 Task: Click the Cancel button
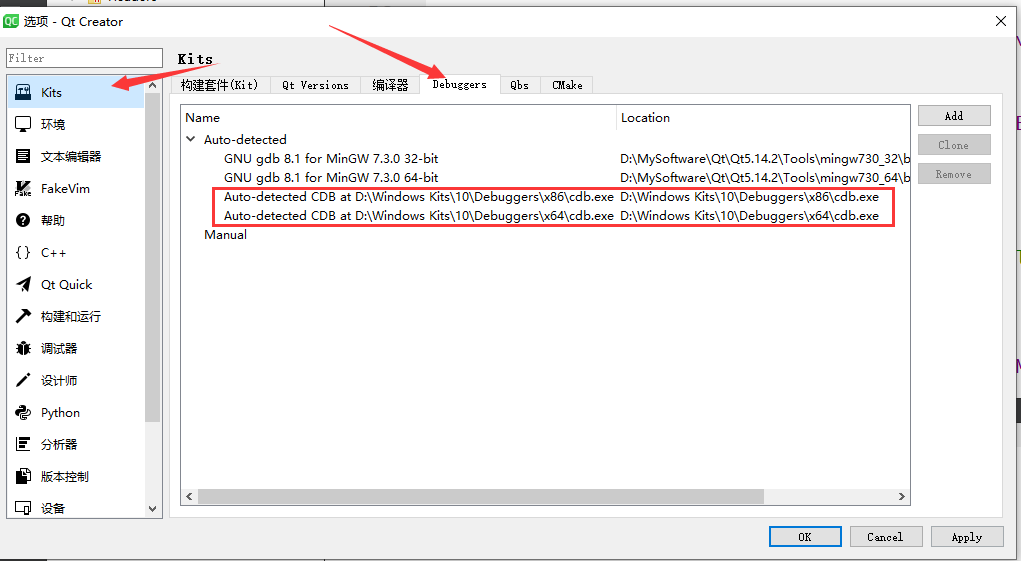click(885, 537)
